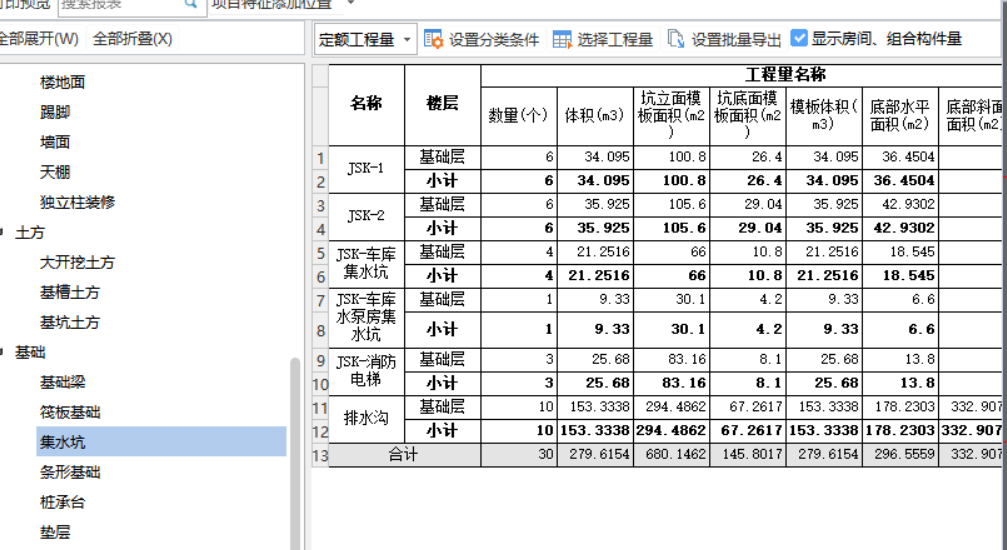Click the tree panel vertical scrollbar
Viewport: 1007px width, 550px height.
coord(295,453)
